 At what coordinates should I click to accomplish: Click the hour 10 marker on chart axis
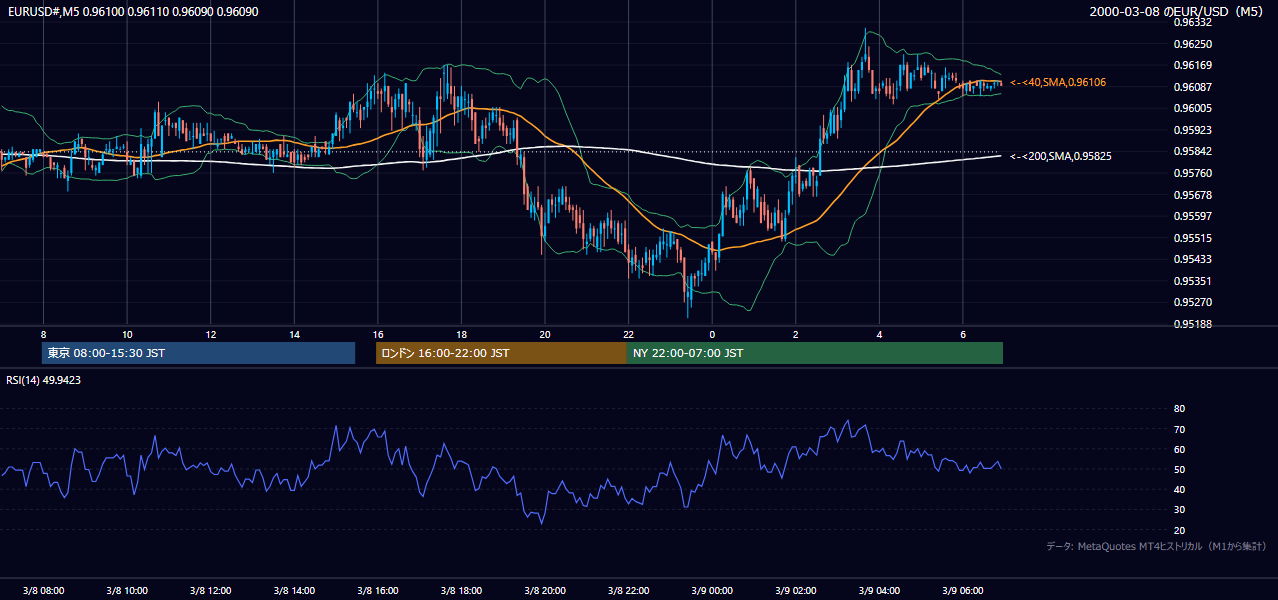tap(127, 334)
